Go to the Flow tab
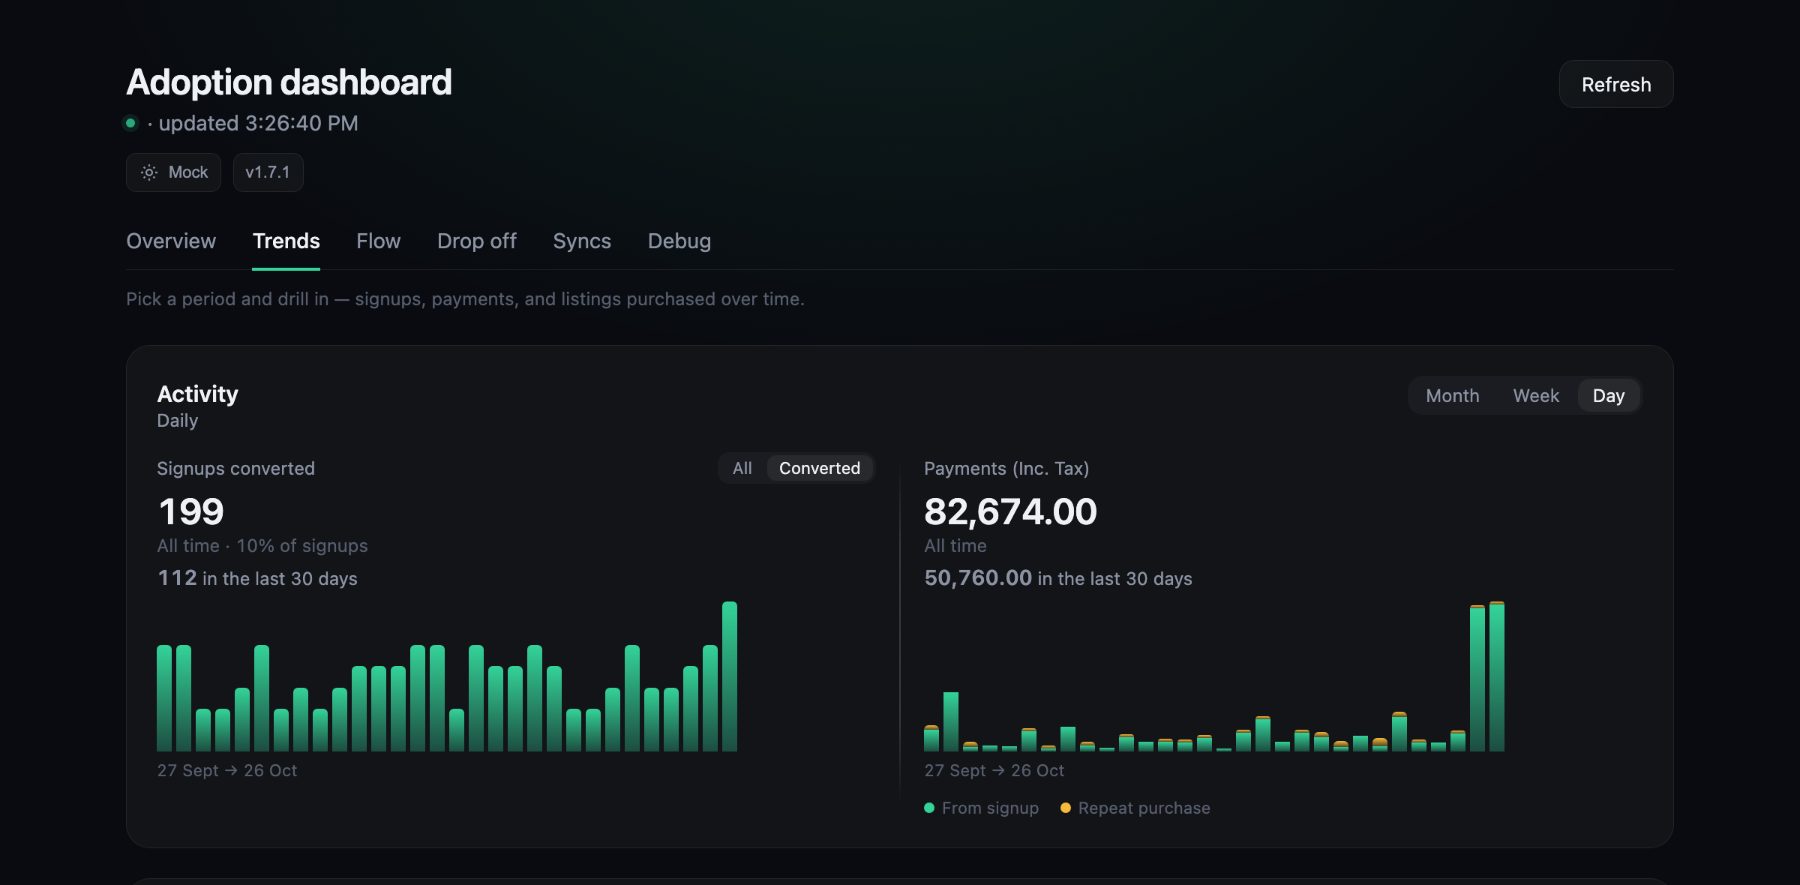Screen dimensions: 1800x885 (378, 241)
